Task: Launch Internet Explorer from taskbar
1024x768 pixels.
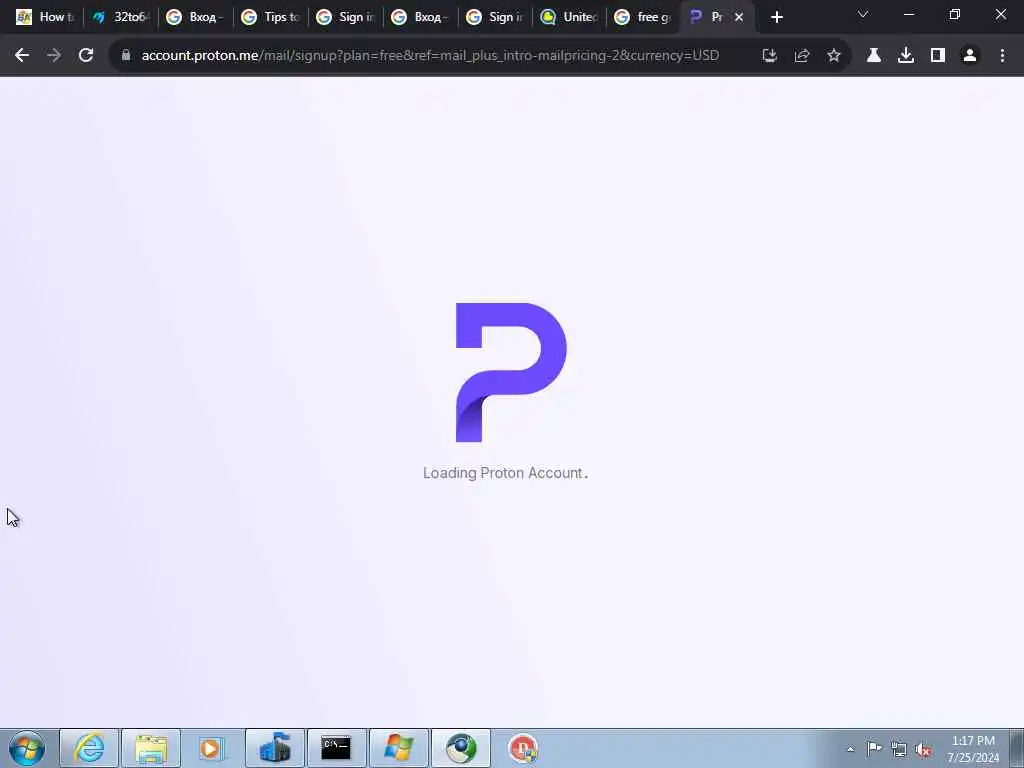Action: point(89,748)
